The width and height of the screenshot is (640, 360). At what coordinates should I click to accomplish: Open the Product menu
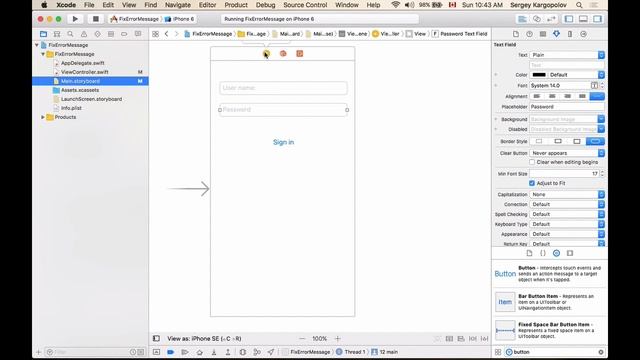click(236, 5)
